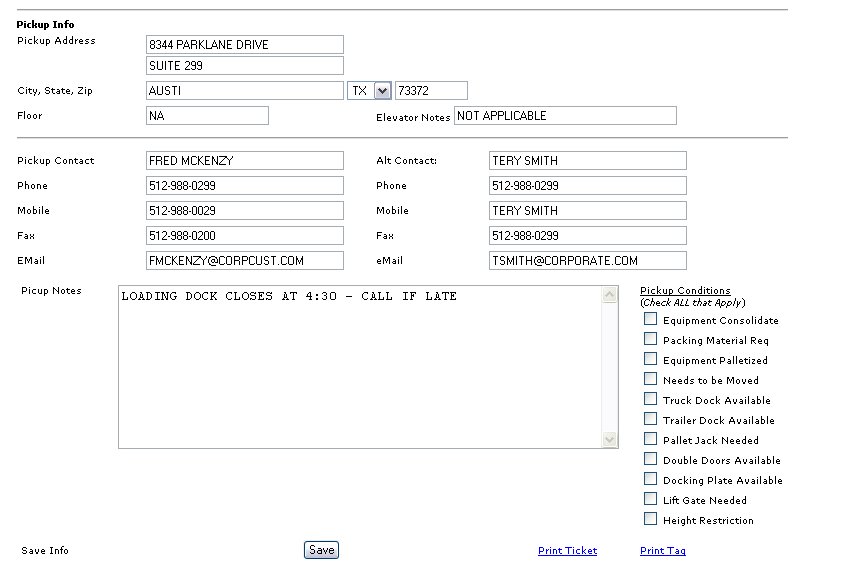
Task: Select the Height Restriction checkbox
Action: click(x=651, y=519)
